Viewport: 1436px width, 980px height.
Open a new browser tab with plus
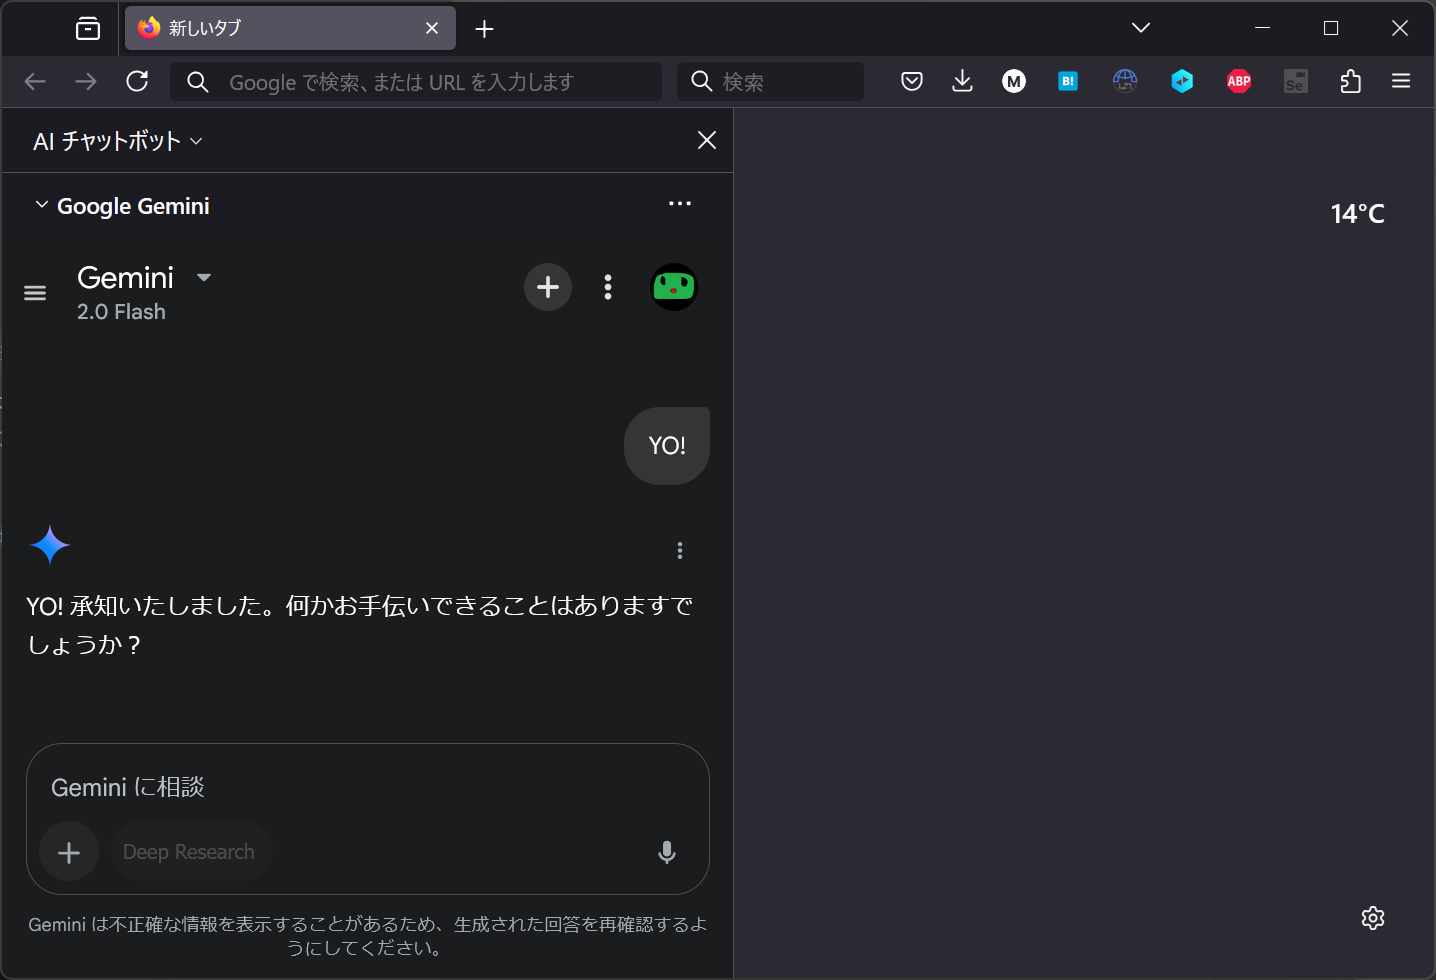(x=484, y=29)
